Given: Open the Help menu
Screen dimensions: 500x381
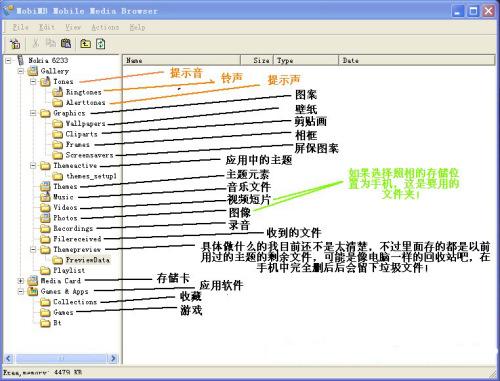Looking at the screenshot, I should [137, 27].
